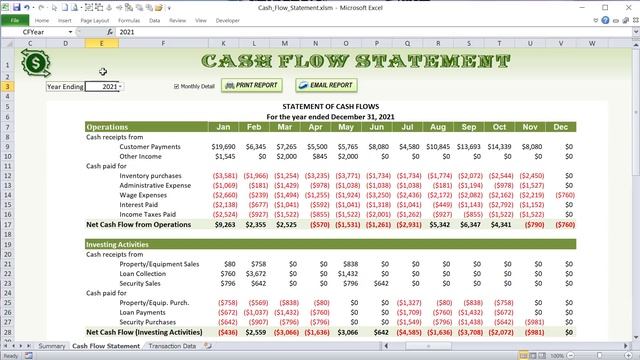Screen dimensions: 640x360
Task: Click the dollar sign cash flow logo
Action: [36, 63]
